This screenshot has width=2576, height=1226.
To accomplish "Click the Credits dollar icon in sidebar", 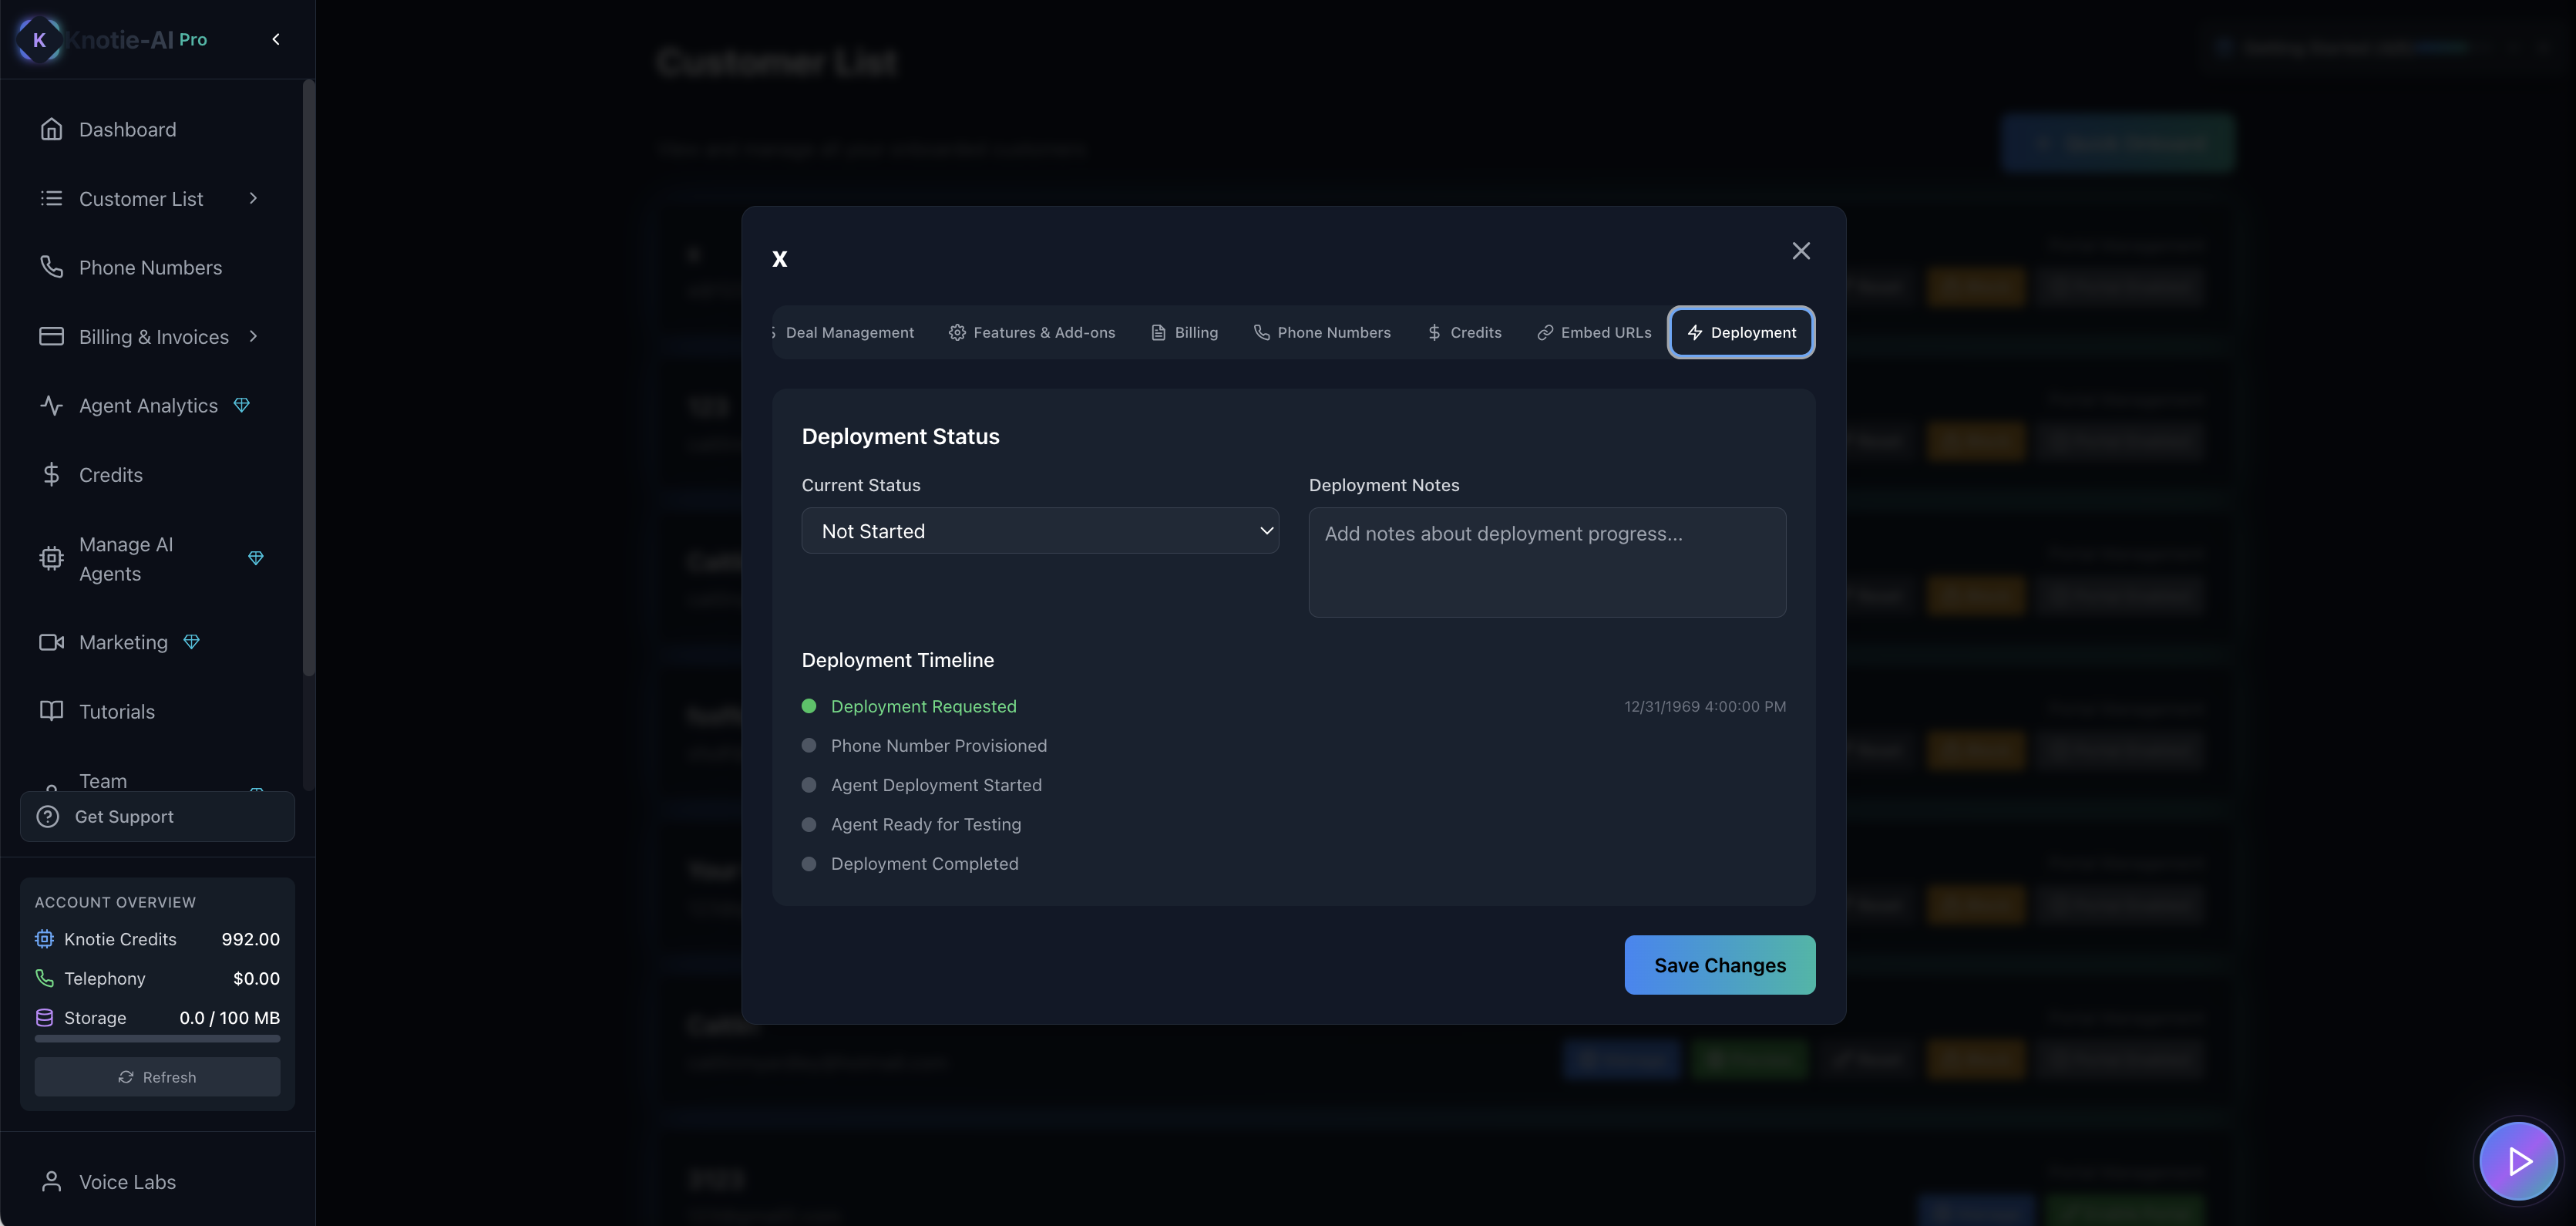I will click(51, 474).
